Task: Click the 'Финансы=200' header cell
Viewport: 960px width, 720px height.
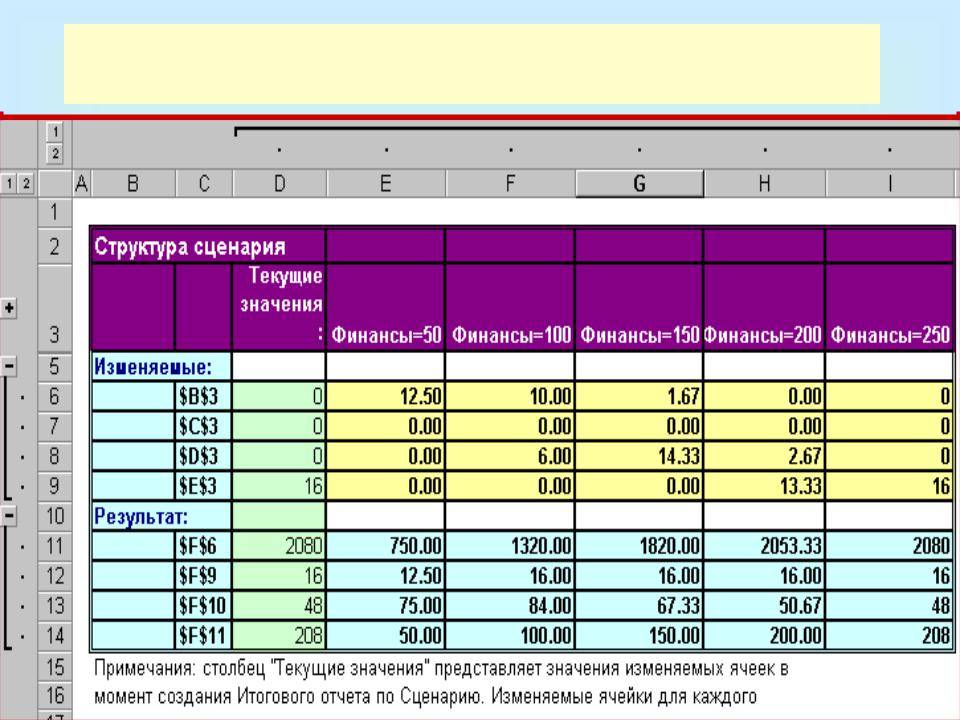Action: pyautogui.click(x=764, y=307)
